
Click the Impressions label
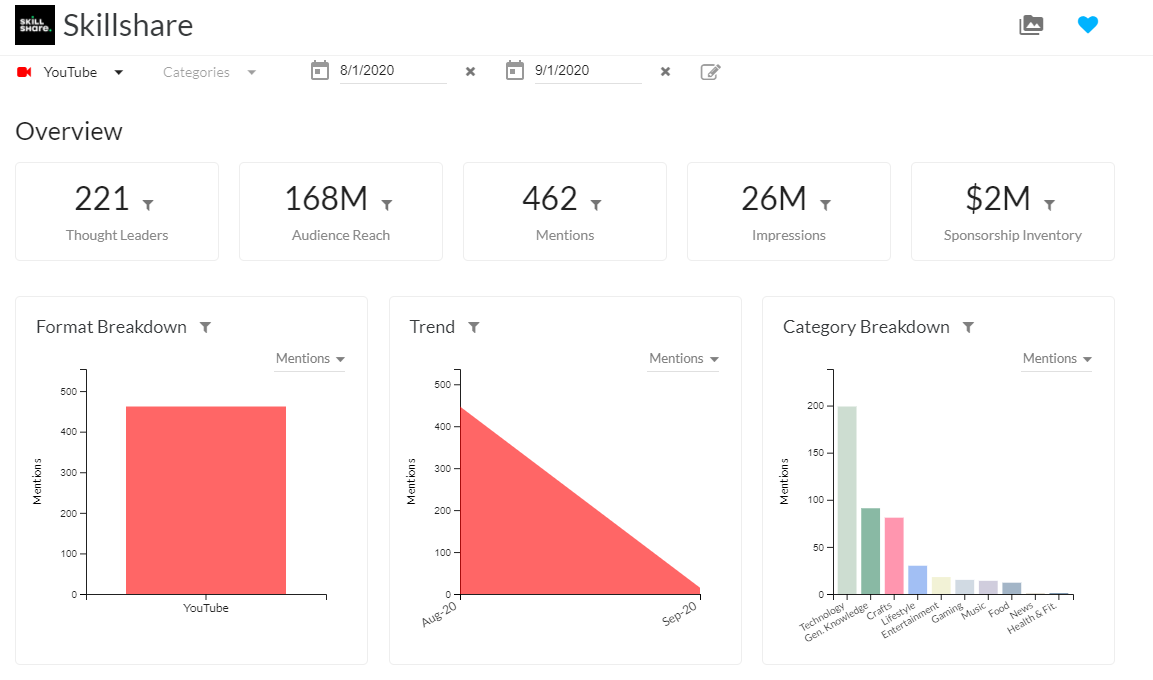[x=788, y=235]
